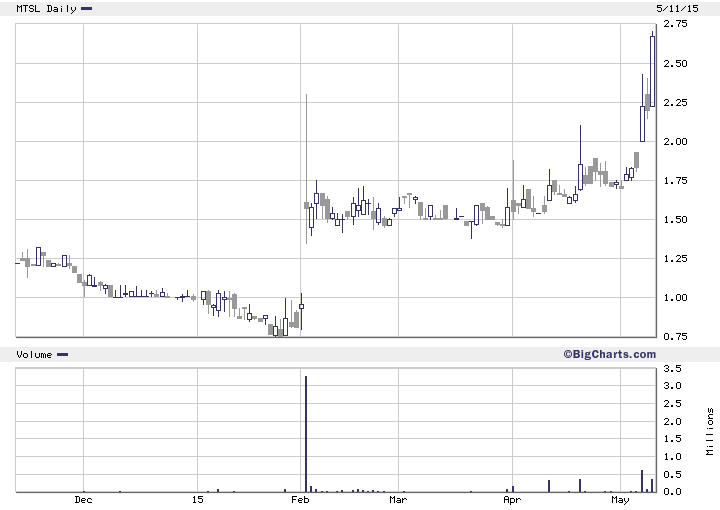Viewport: 720px width, 510px height.
Task: Click the 1.00 price axis label
Action: click(675, 297)
